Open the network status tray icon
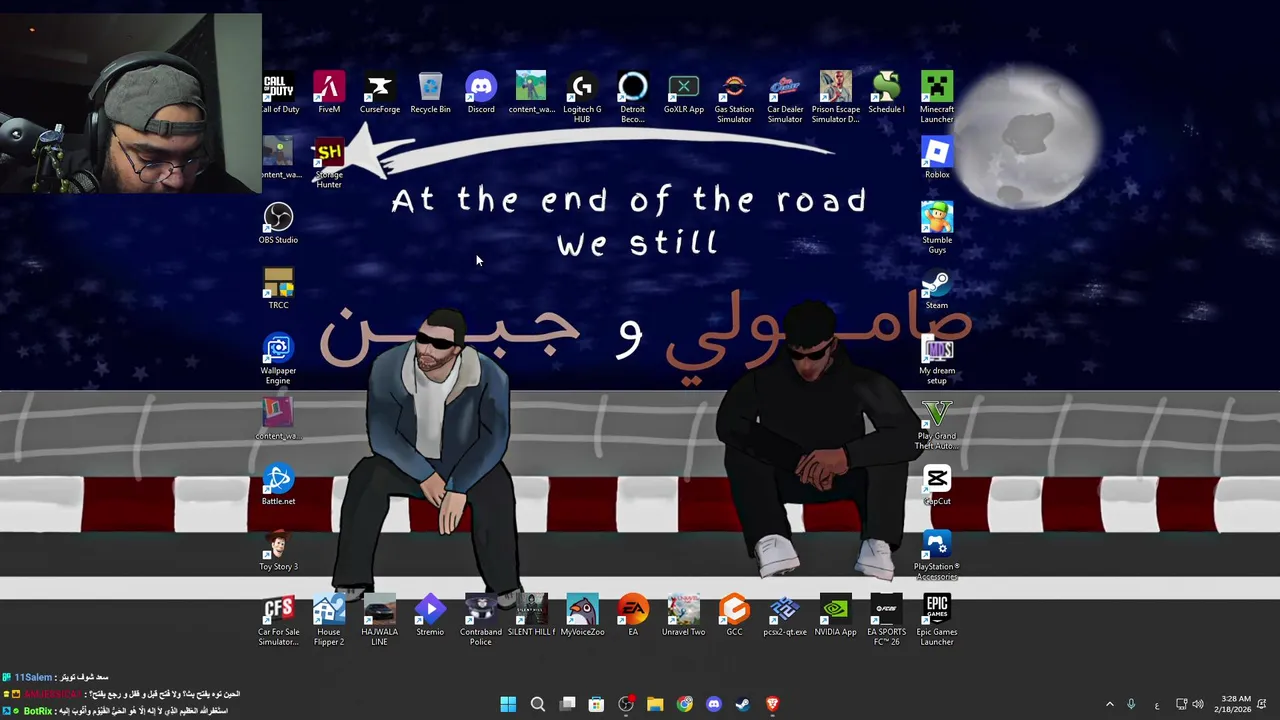This screenshot has width=1280, height=720. tap(1181, 704)
